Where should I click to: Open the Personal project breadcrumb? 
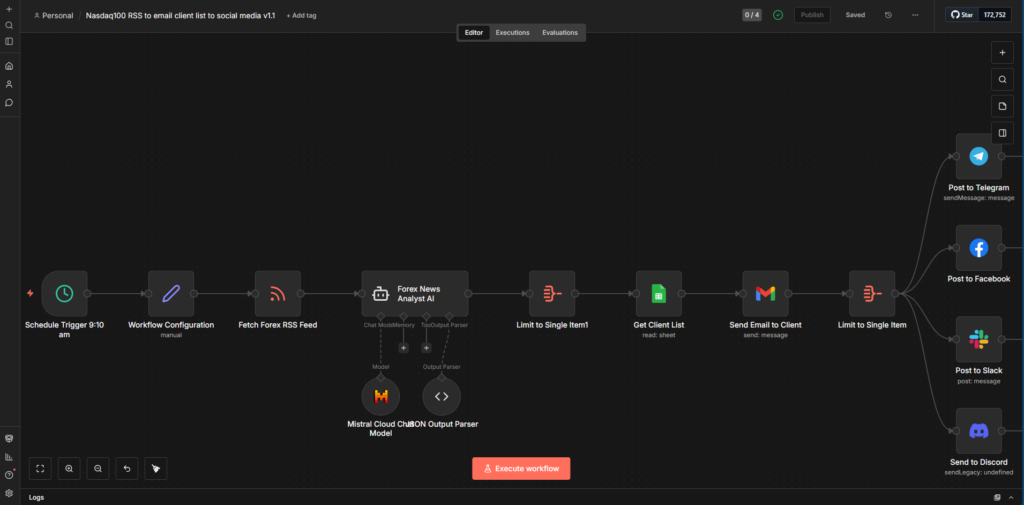pos(54,15)
